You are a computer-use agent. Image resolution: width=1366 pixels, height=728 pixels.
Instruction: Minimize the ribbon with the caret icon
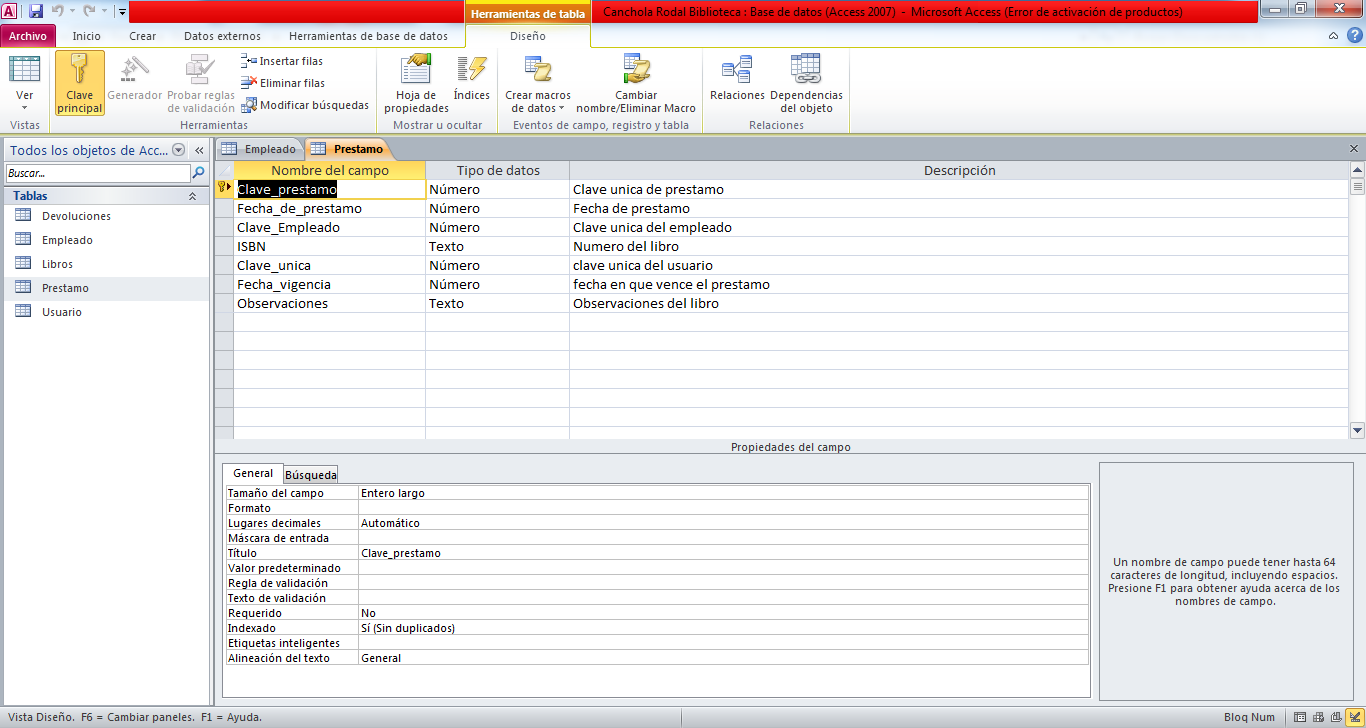(1334, 36)
